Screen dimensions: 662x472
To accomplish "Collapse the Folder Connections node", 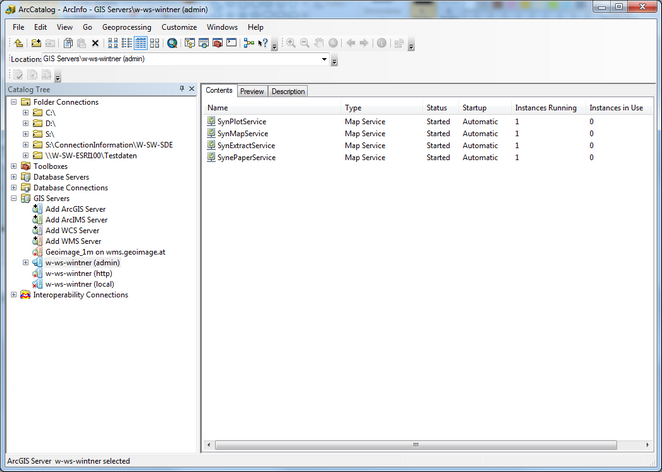I will [14, 102].
